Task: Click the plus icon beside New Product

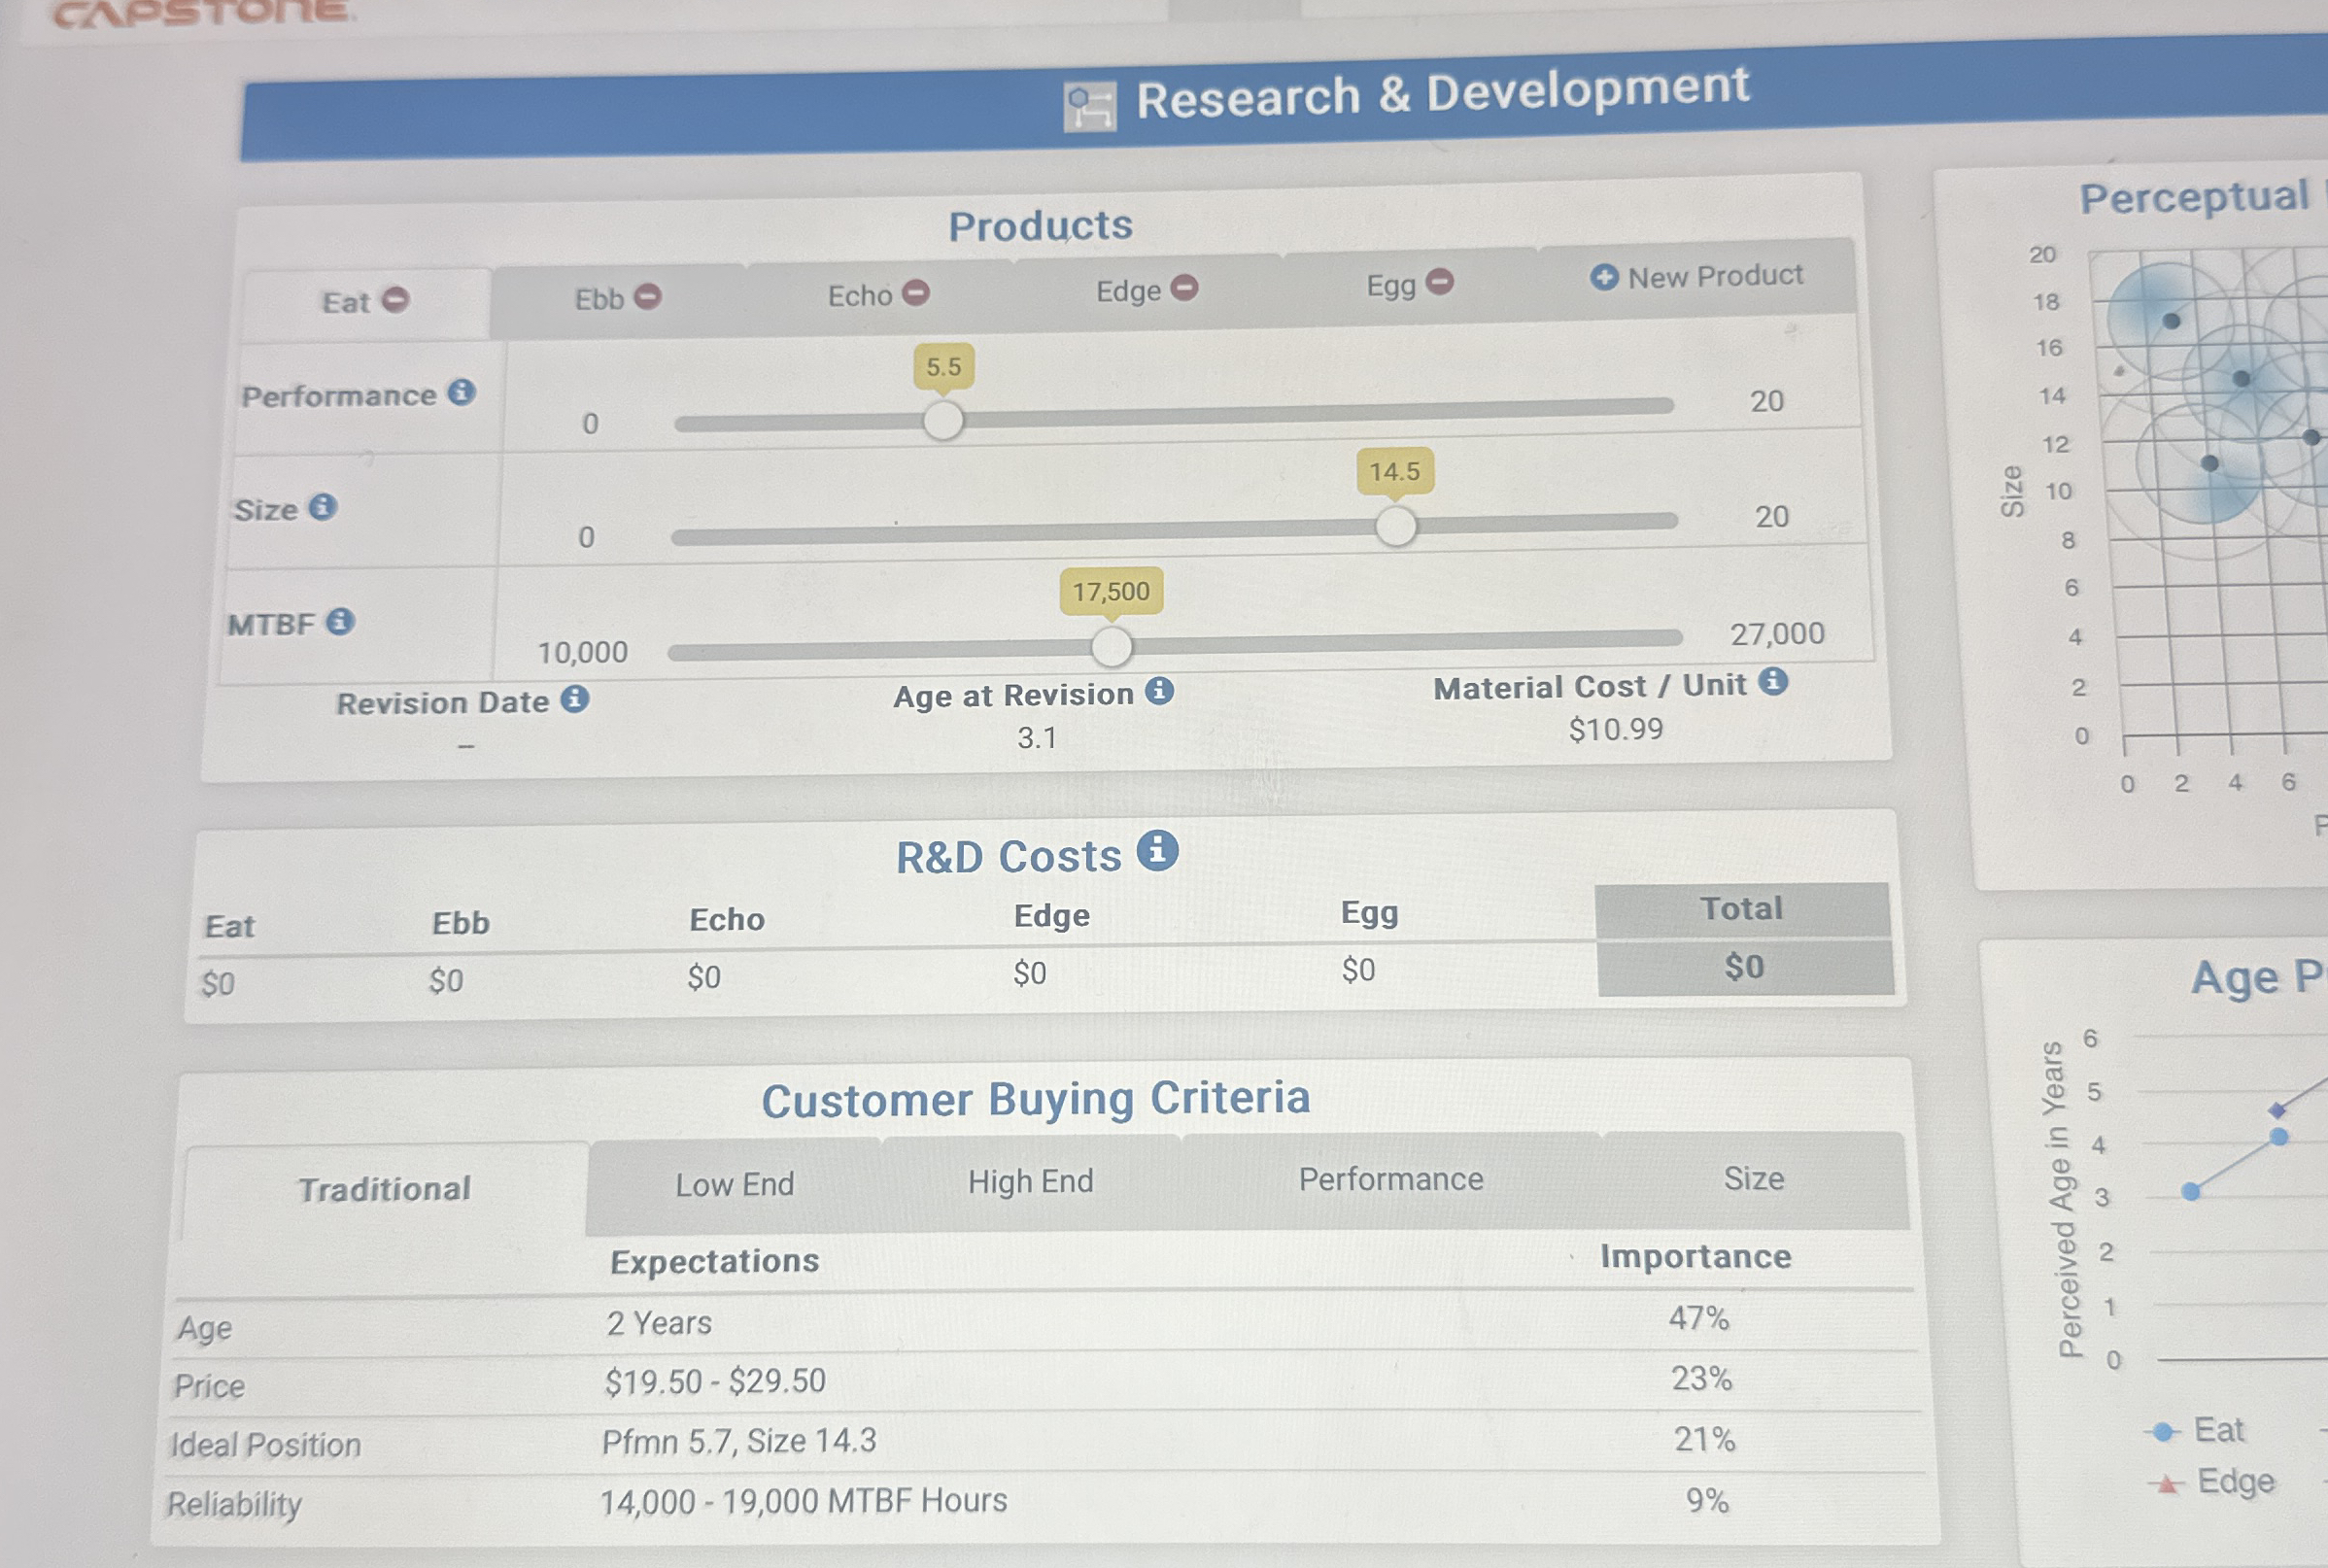Action: click(1605, 276)
